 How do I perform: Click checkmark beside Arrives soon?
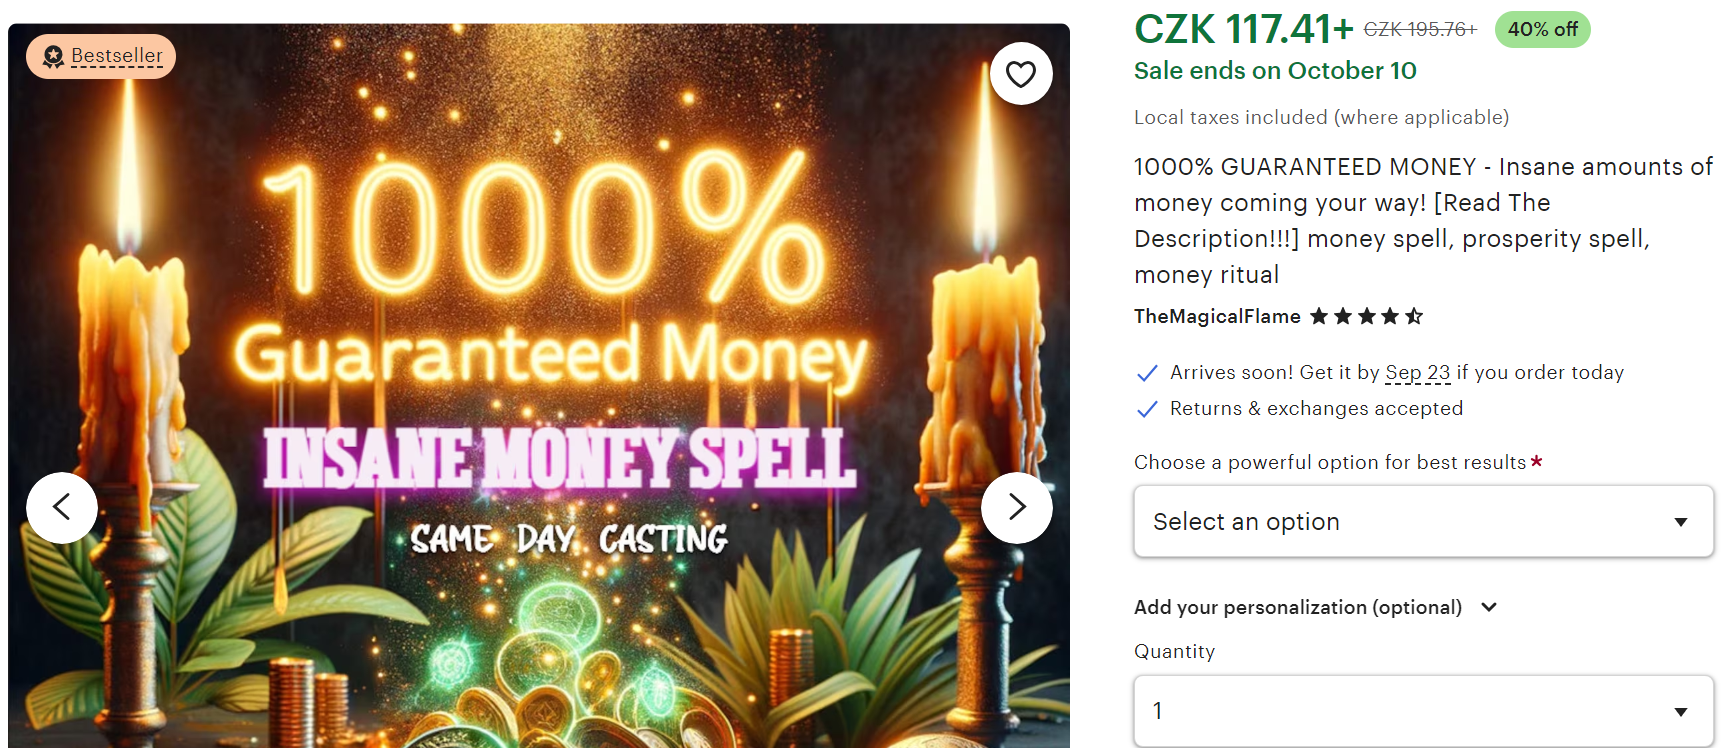coord(1147,373)
